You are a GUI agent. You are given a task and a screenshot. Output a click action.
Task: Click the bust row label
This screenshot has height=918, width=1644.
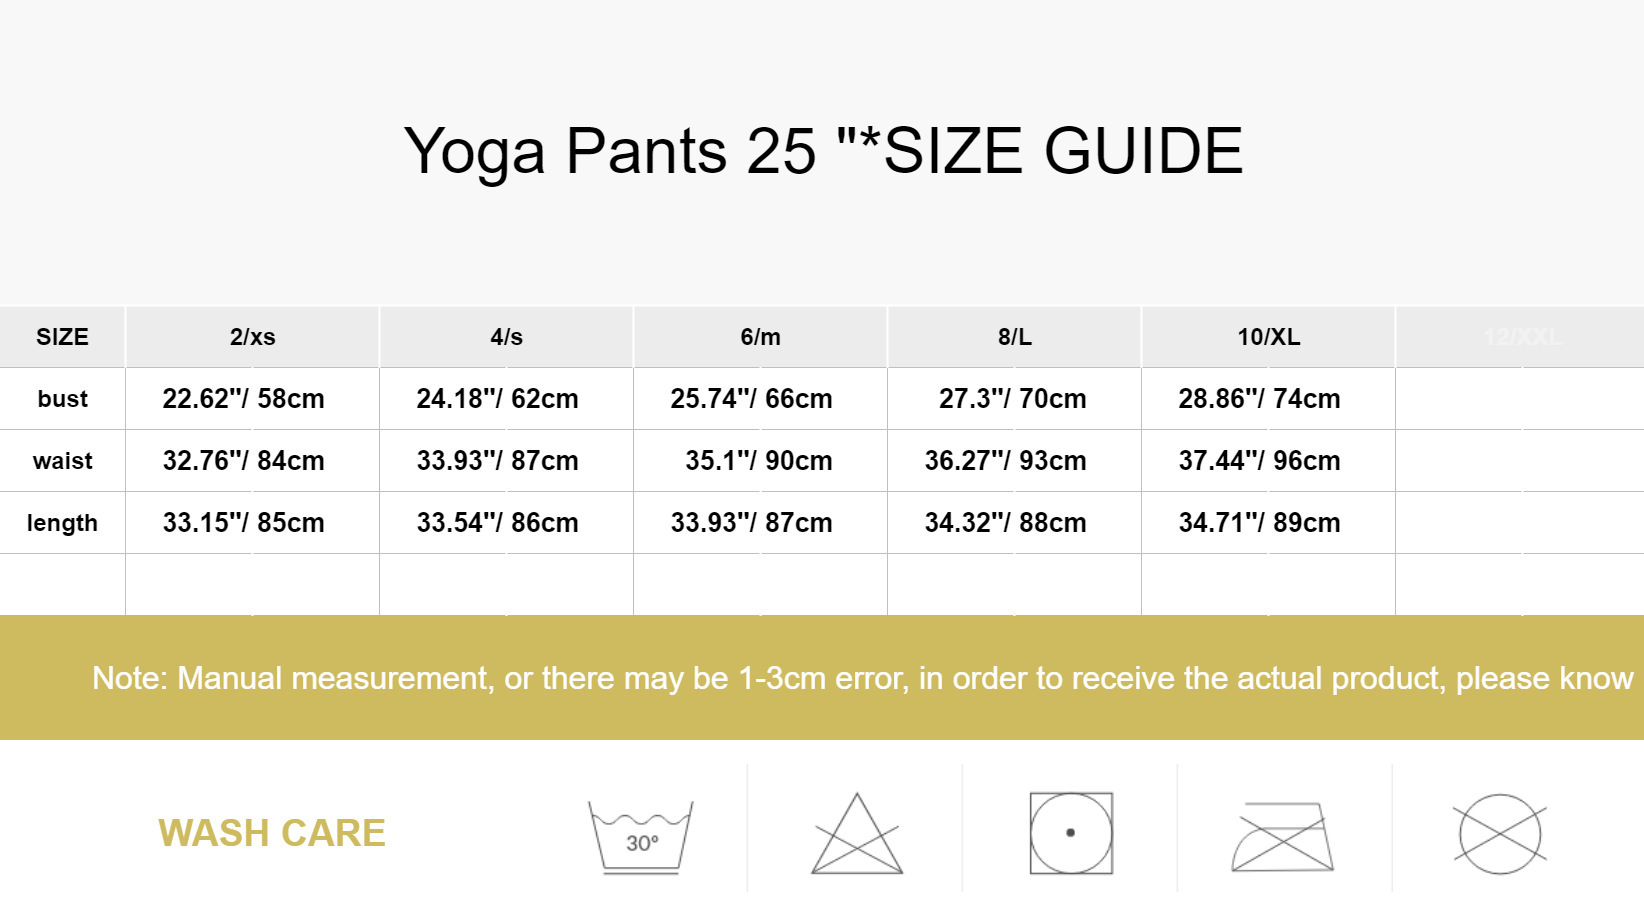click(x=62, y=399)
